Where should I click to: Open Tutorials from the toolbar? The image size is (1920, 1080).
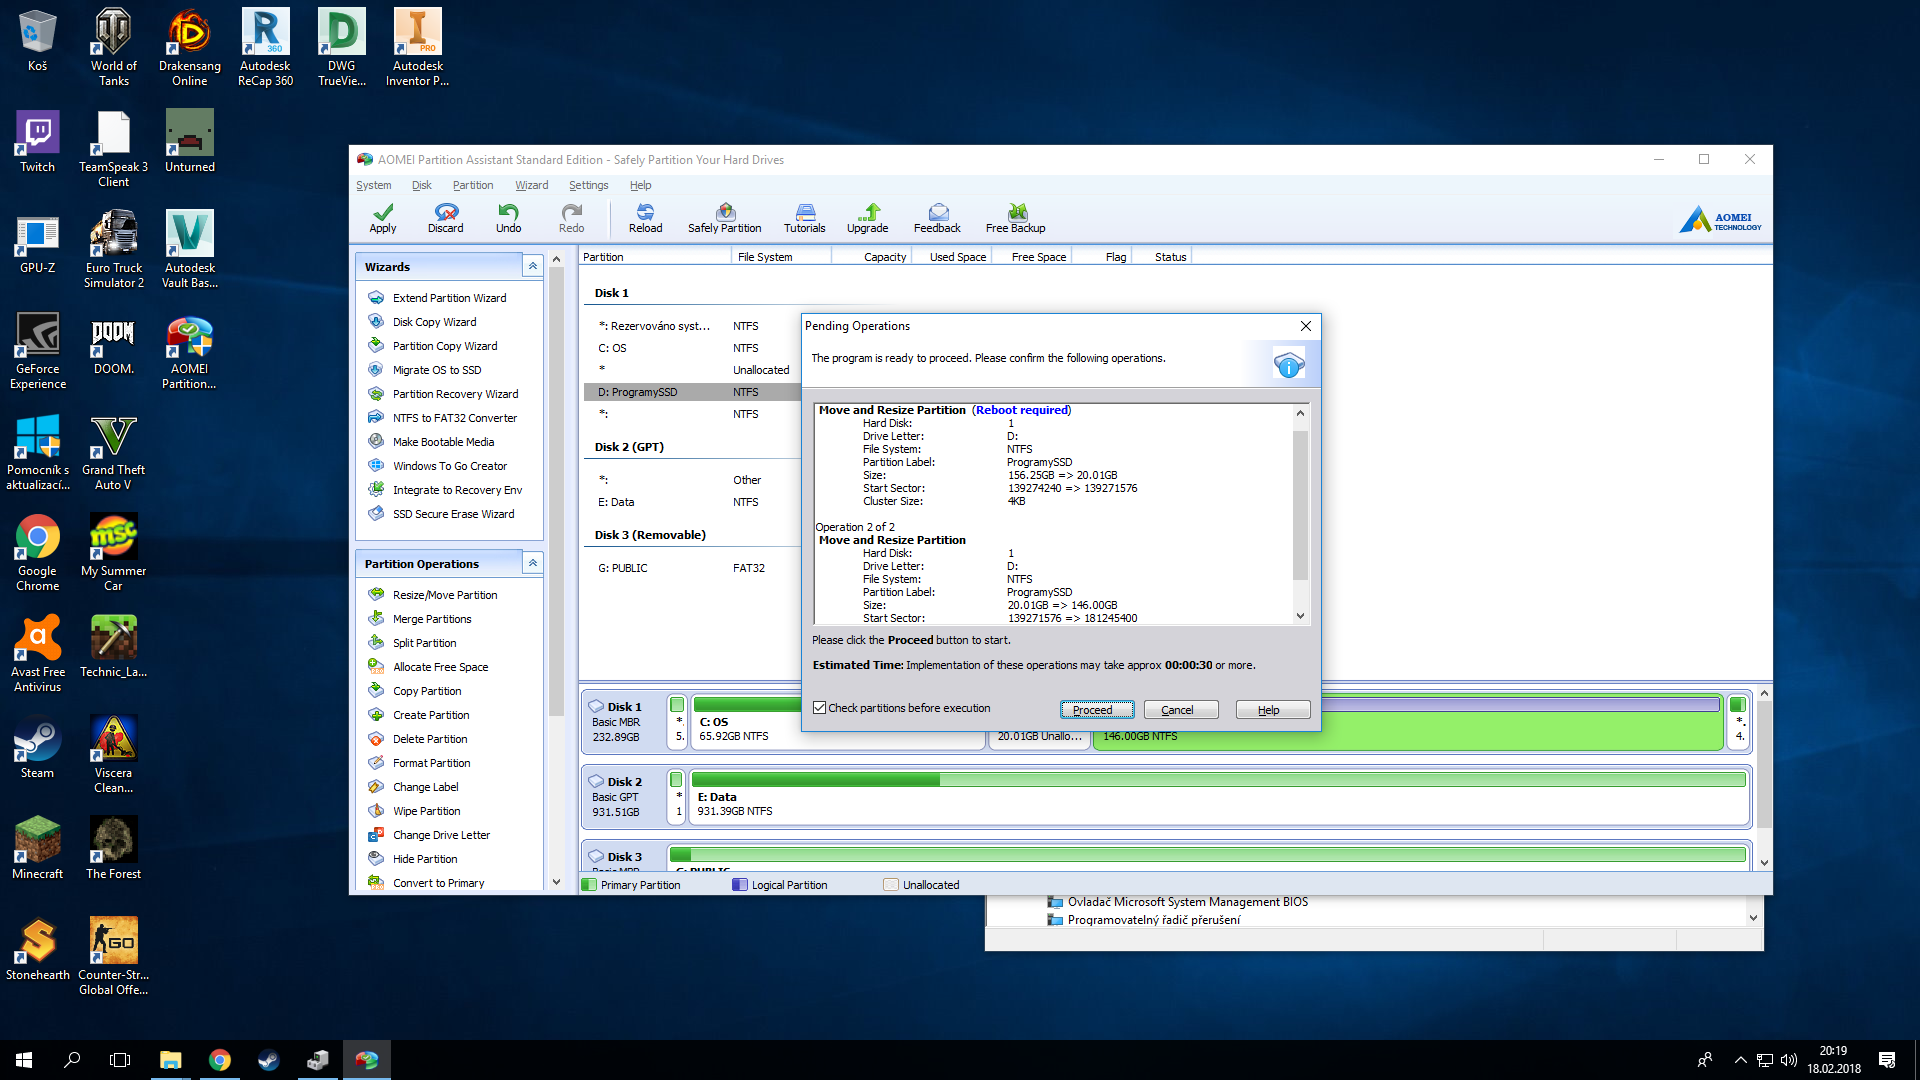[x=805, y=218]
